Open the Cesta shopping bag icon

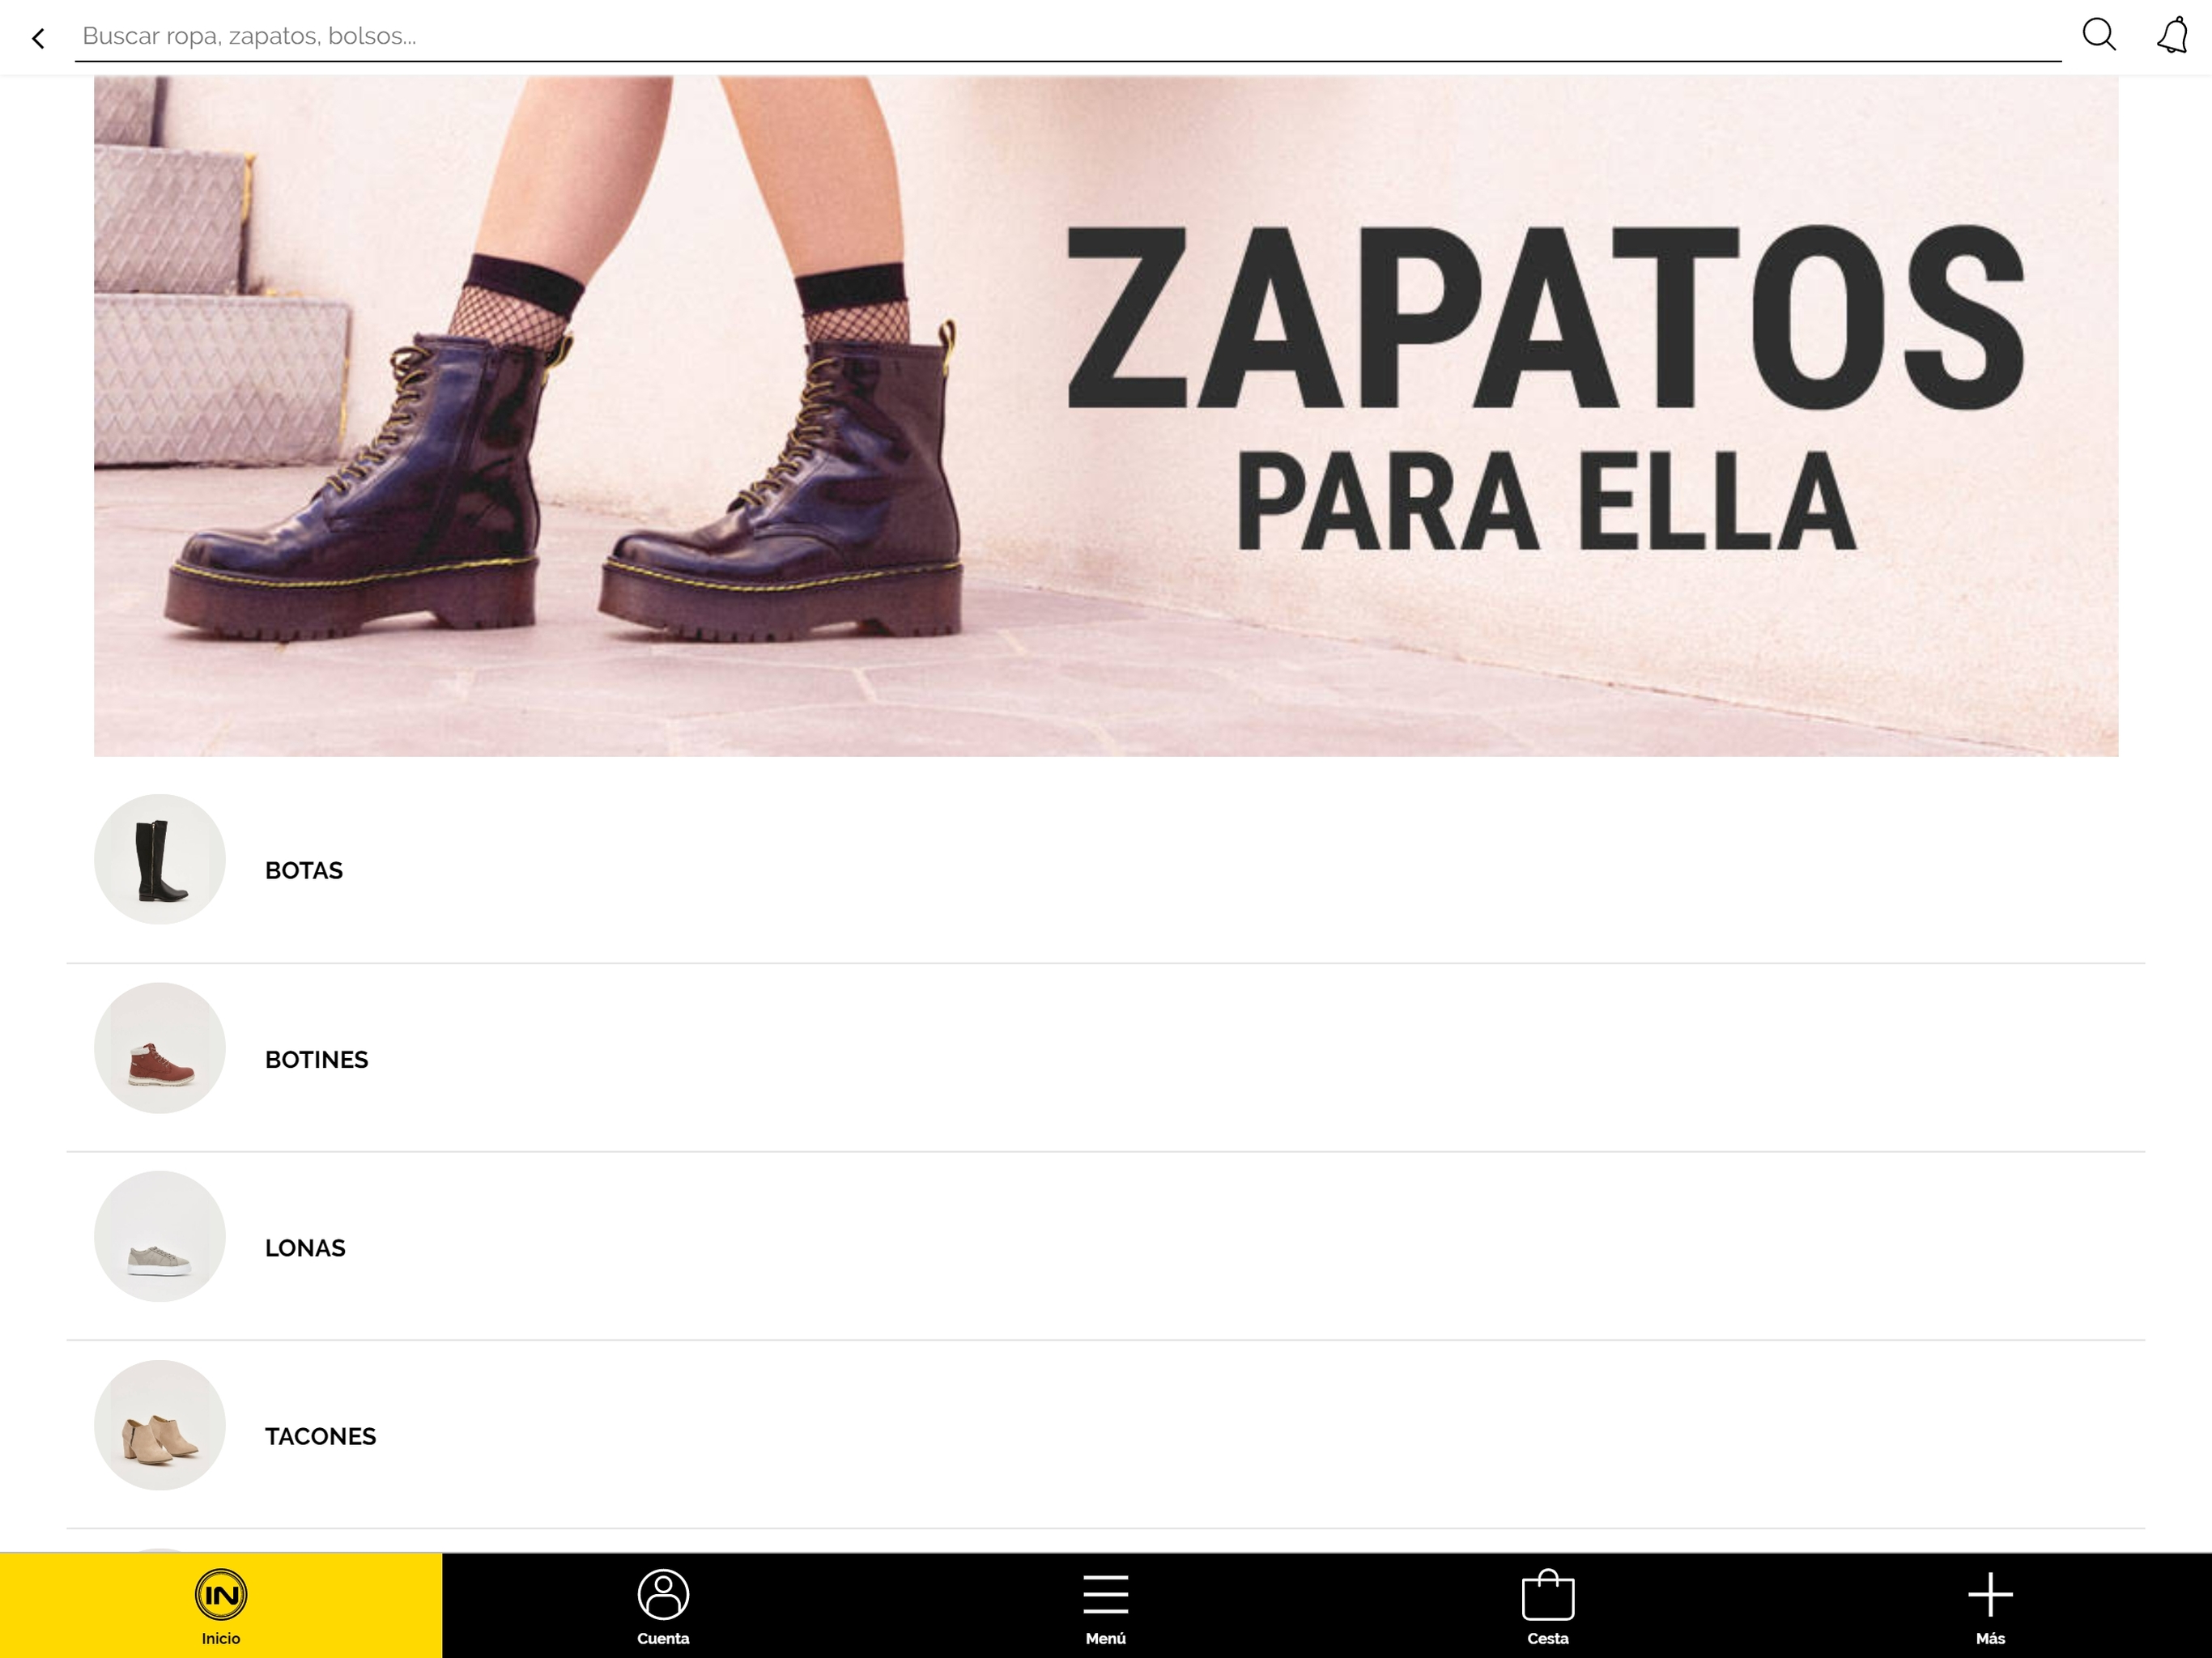point(1547,1594)
